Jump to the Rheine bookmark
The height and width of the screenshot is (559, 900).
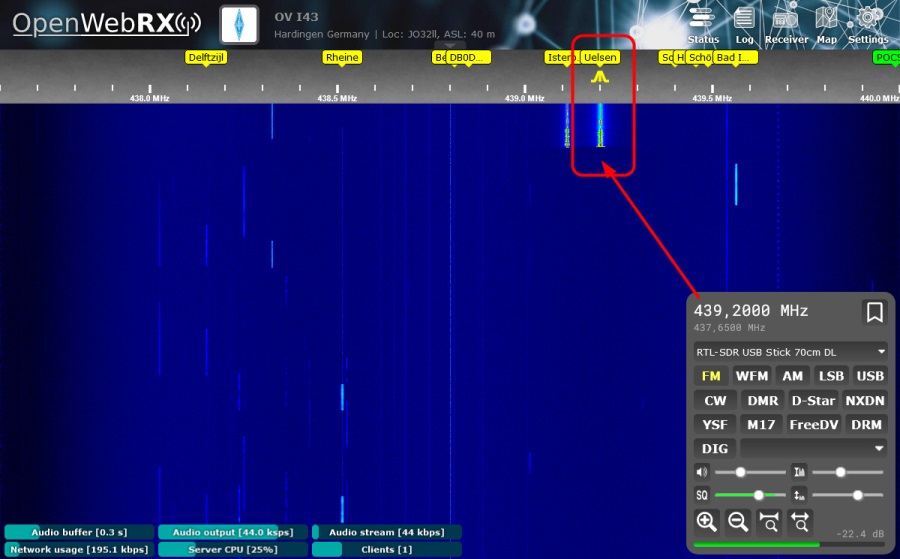pos(342,58)
